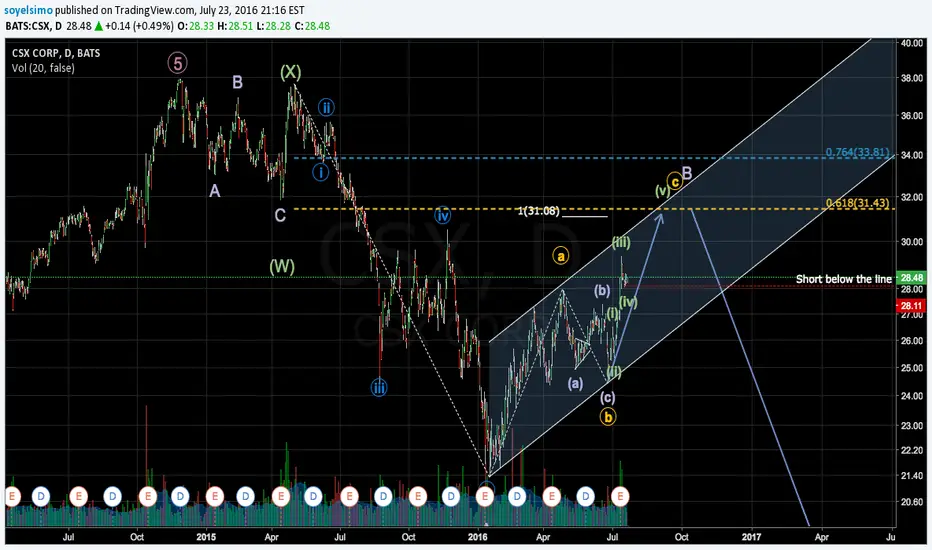The image size is (932, 550).
Task: Click the 20.60 price axis label
Action: click(x=912, y=502)
